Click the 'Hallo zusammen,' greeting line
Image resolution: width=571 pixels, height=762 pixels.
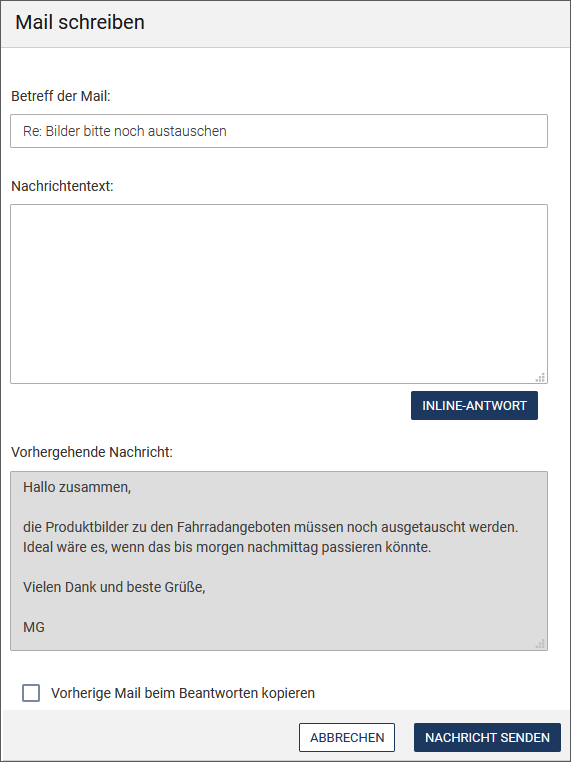pos(77,487)
